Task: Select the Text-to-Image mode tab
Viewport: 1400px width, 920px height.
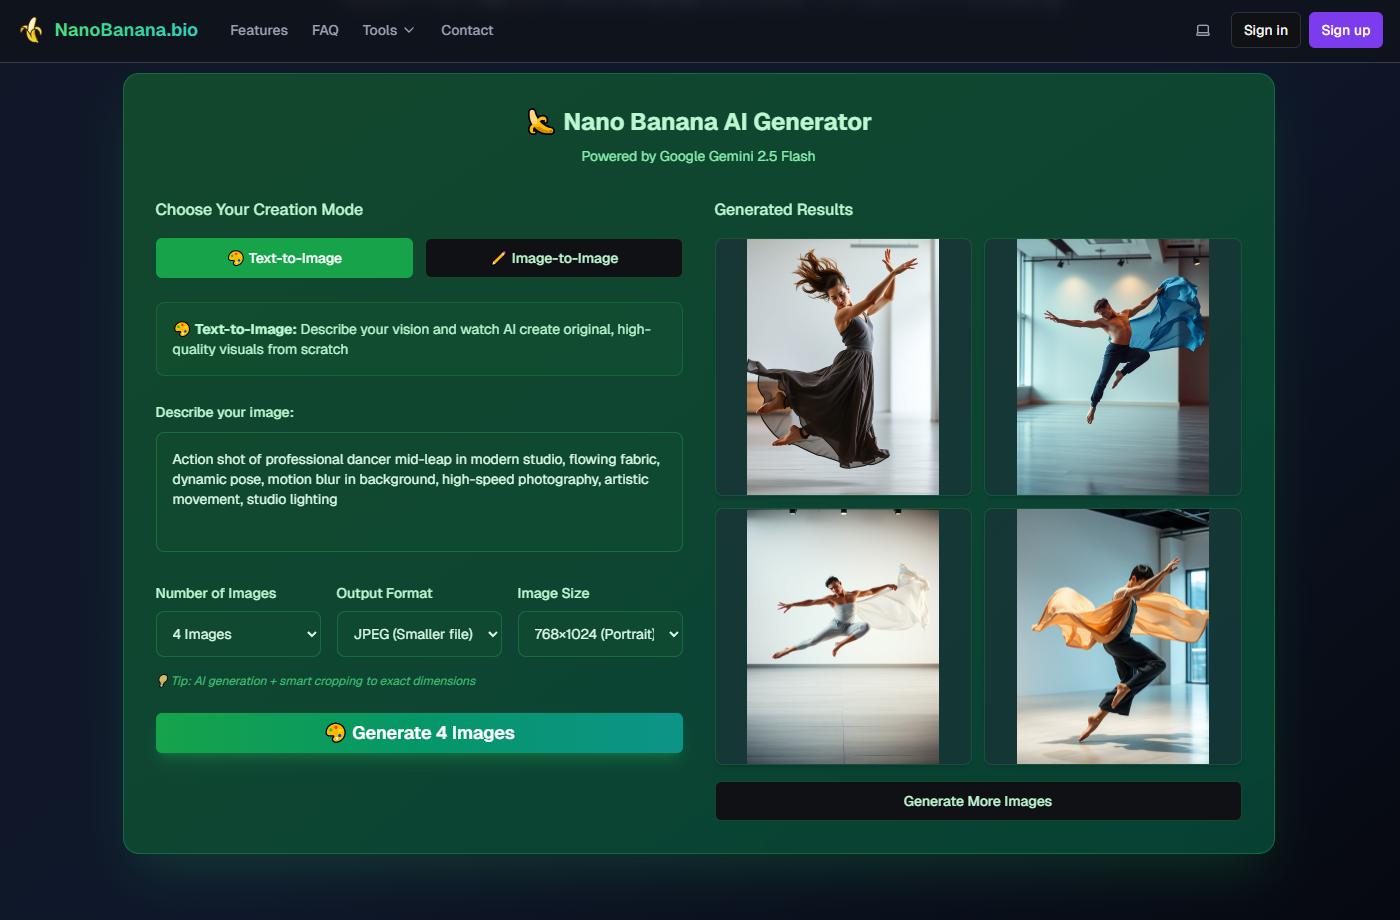Action: [x=284, y=258]
